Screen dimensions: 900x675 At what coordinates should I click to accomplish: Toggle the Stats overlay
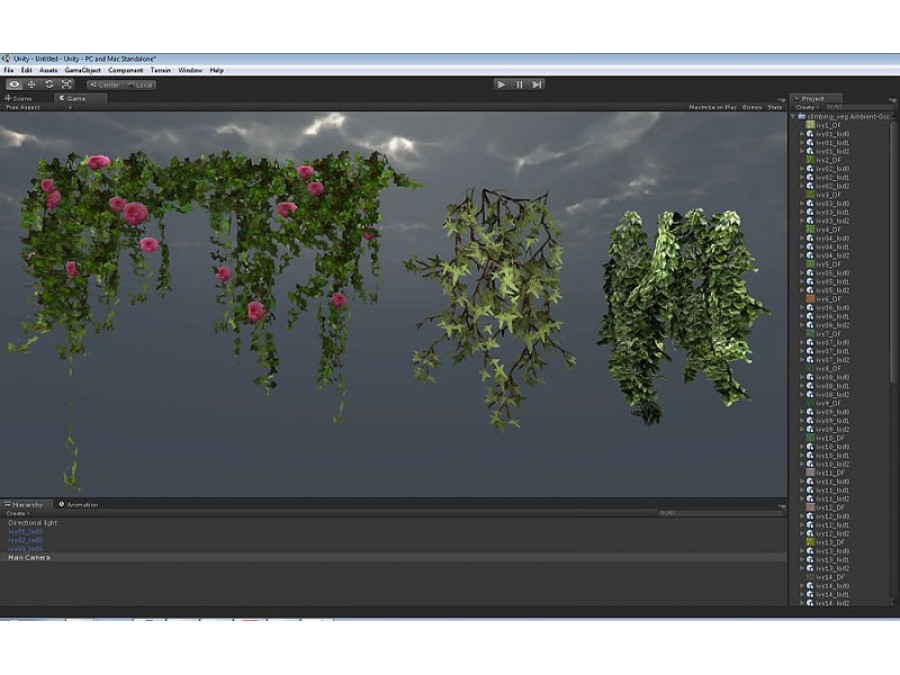tap(775, 107)
